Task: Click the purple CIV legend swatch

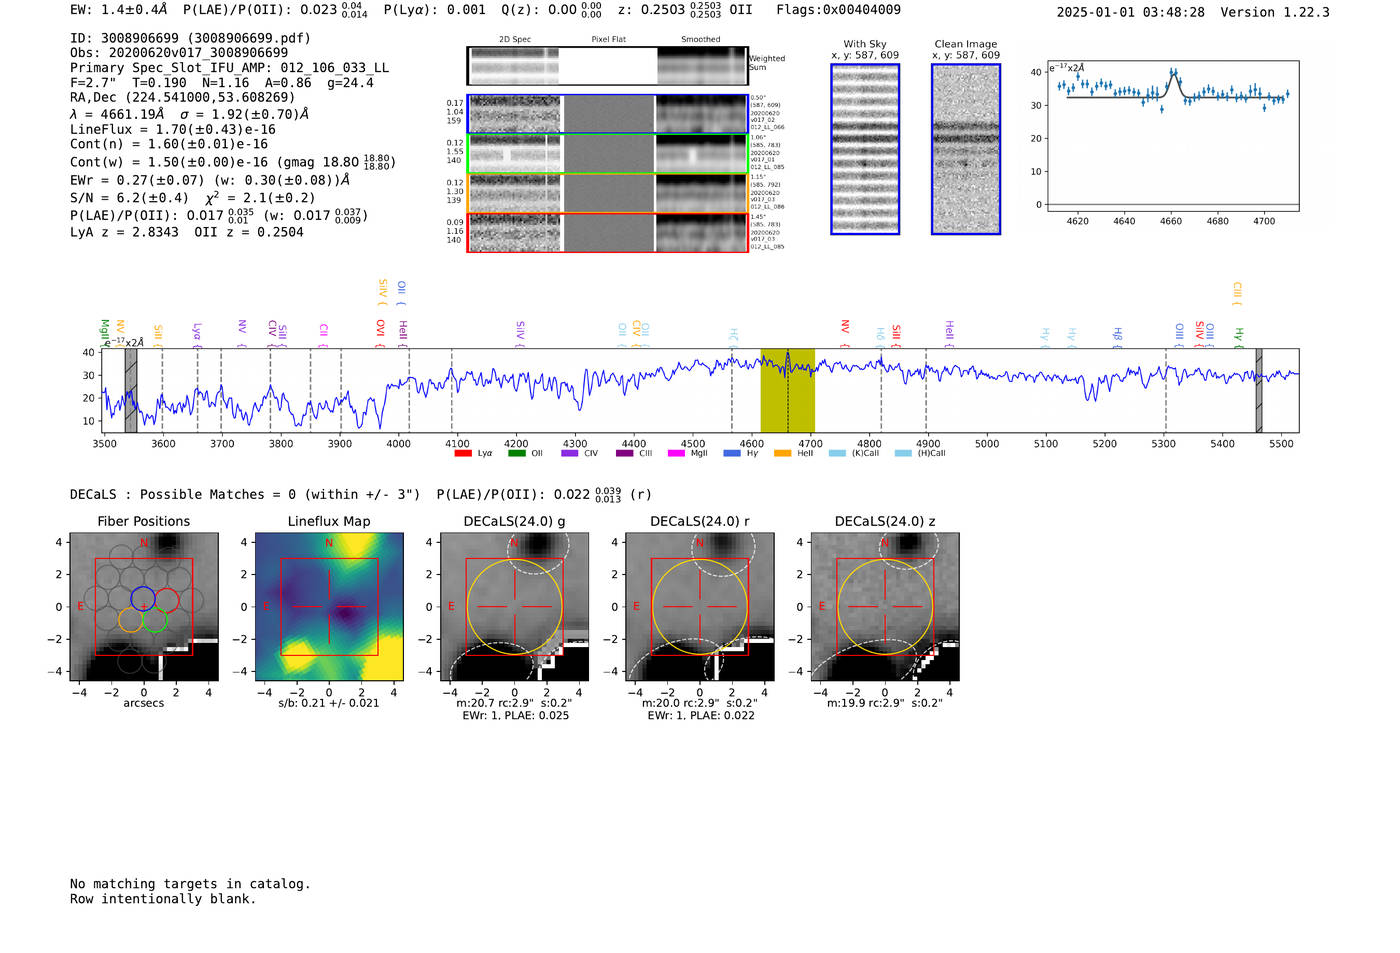Action: coord(570,453)
